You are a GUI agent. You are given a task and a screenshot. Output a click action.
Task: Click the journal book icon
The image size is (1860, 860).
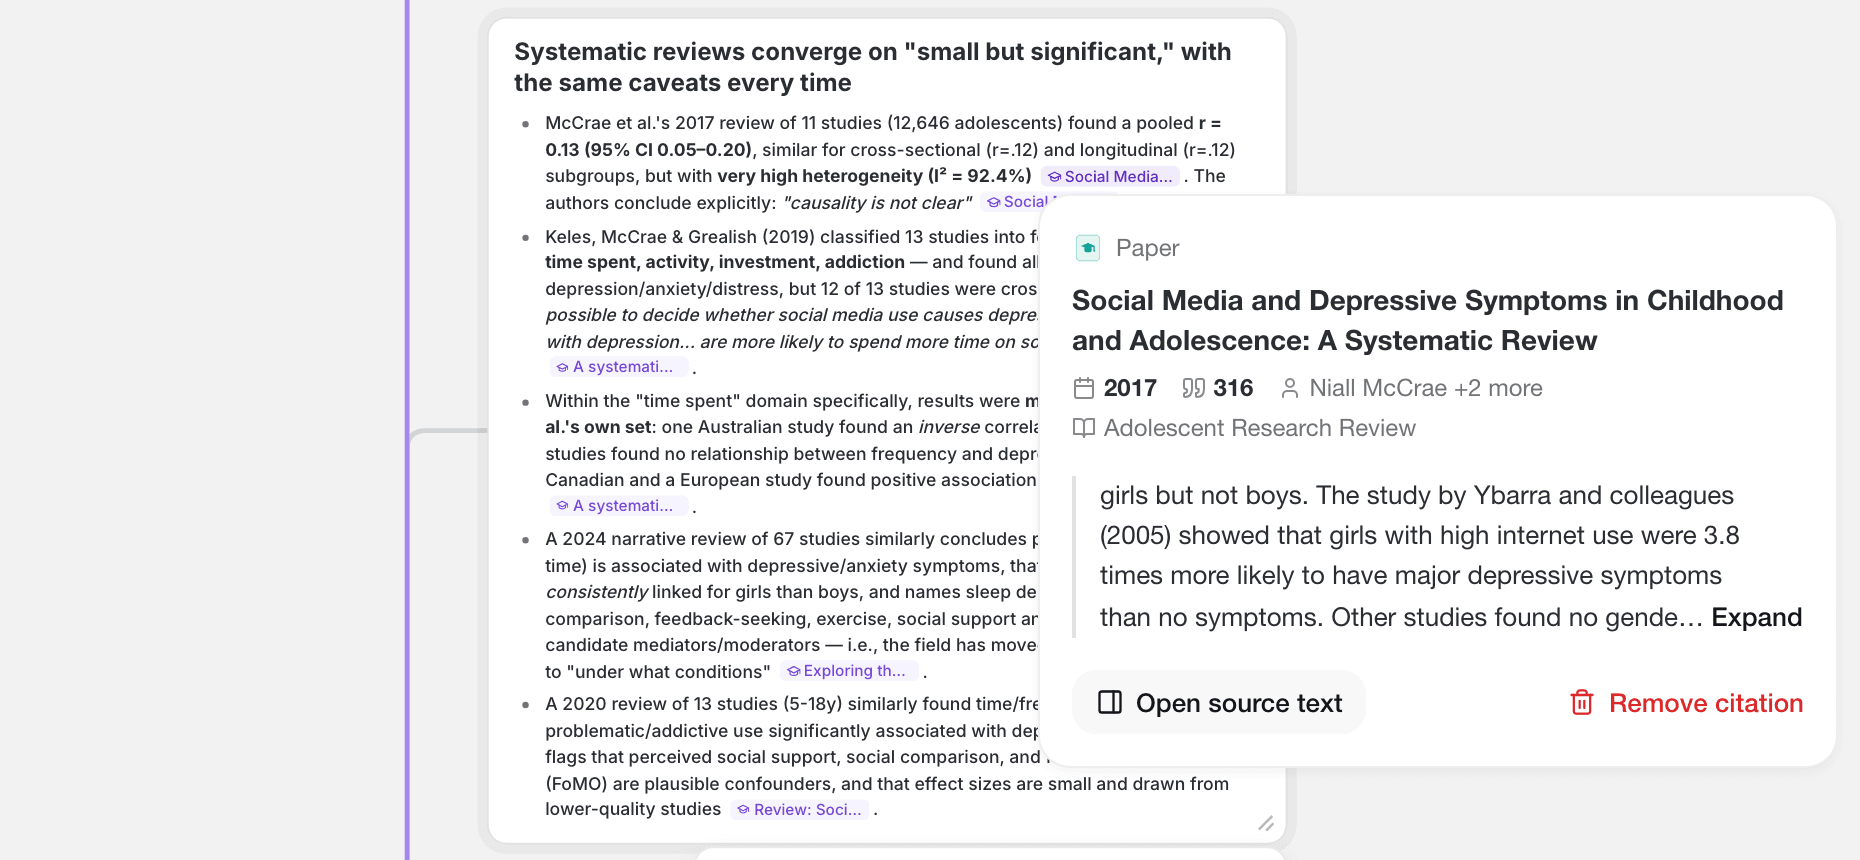click(1084, 428)
